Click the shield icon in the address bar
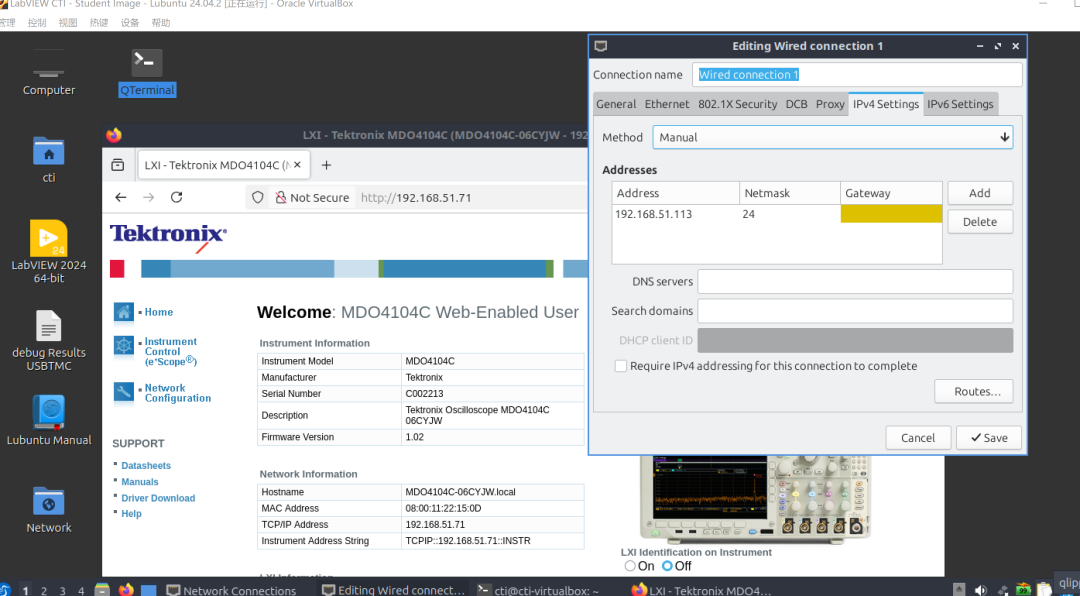 coord(258,197)
